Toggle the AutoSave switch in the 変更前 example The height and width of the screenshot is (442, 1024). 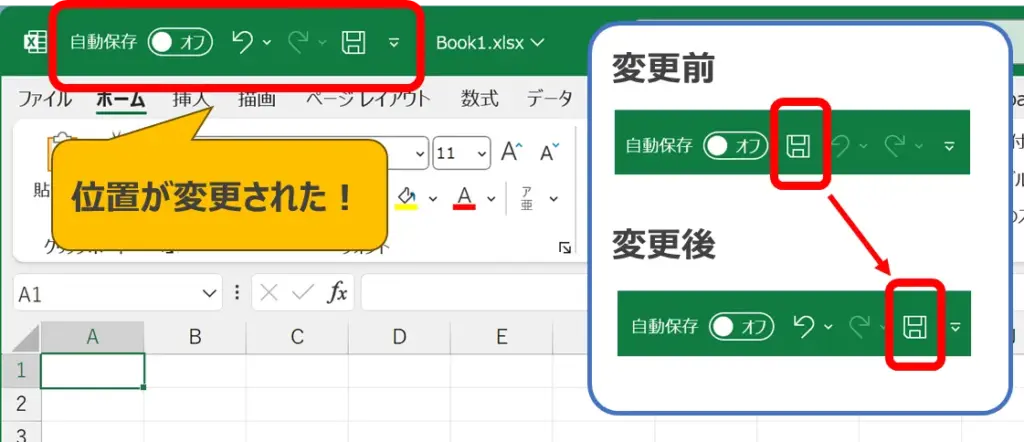(734, 146)
